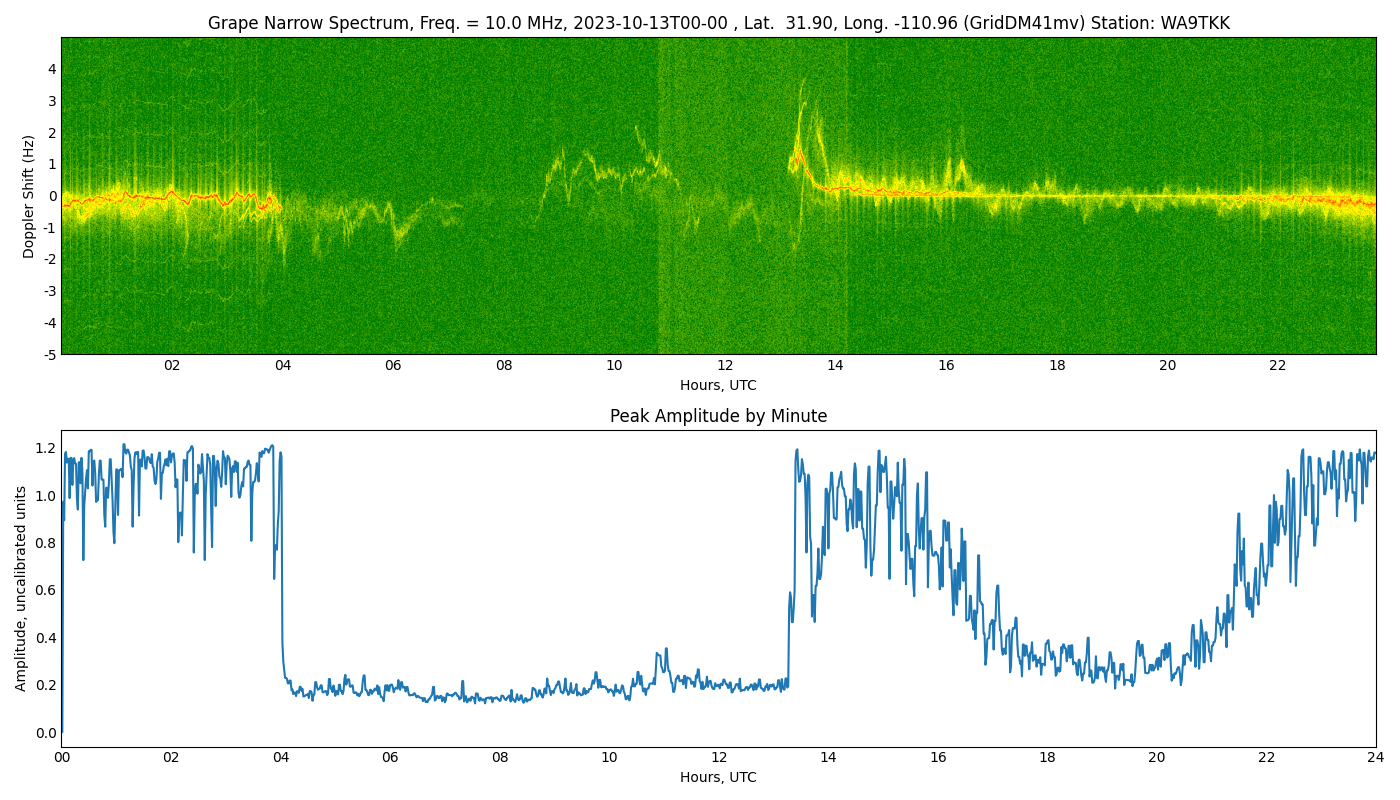Click the spectrogram x-axis tick label 06
1400x800 pixels.
393,365
